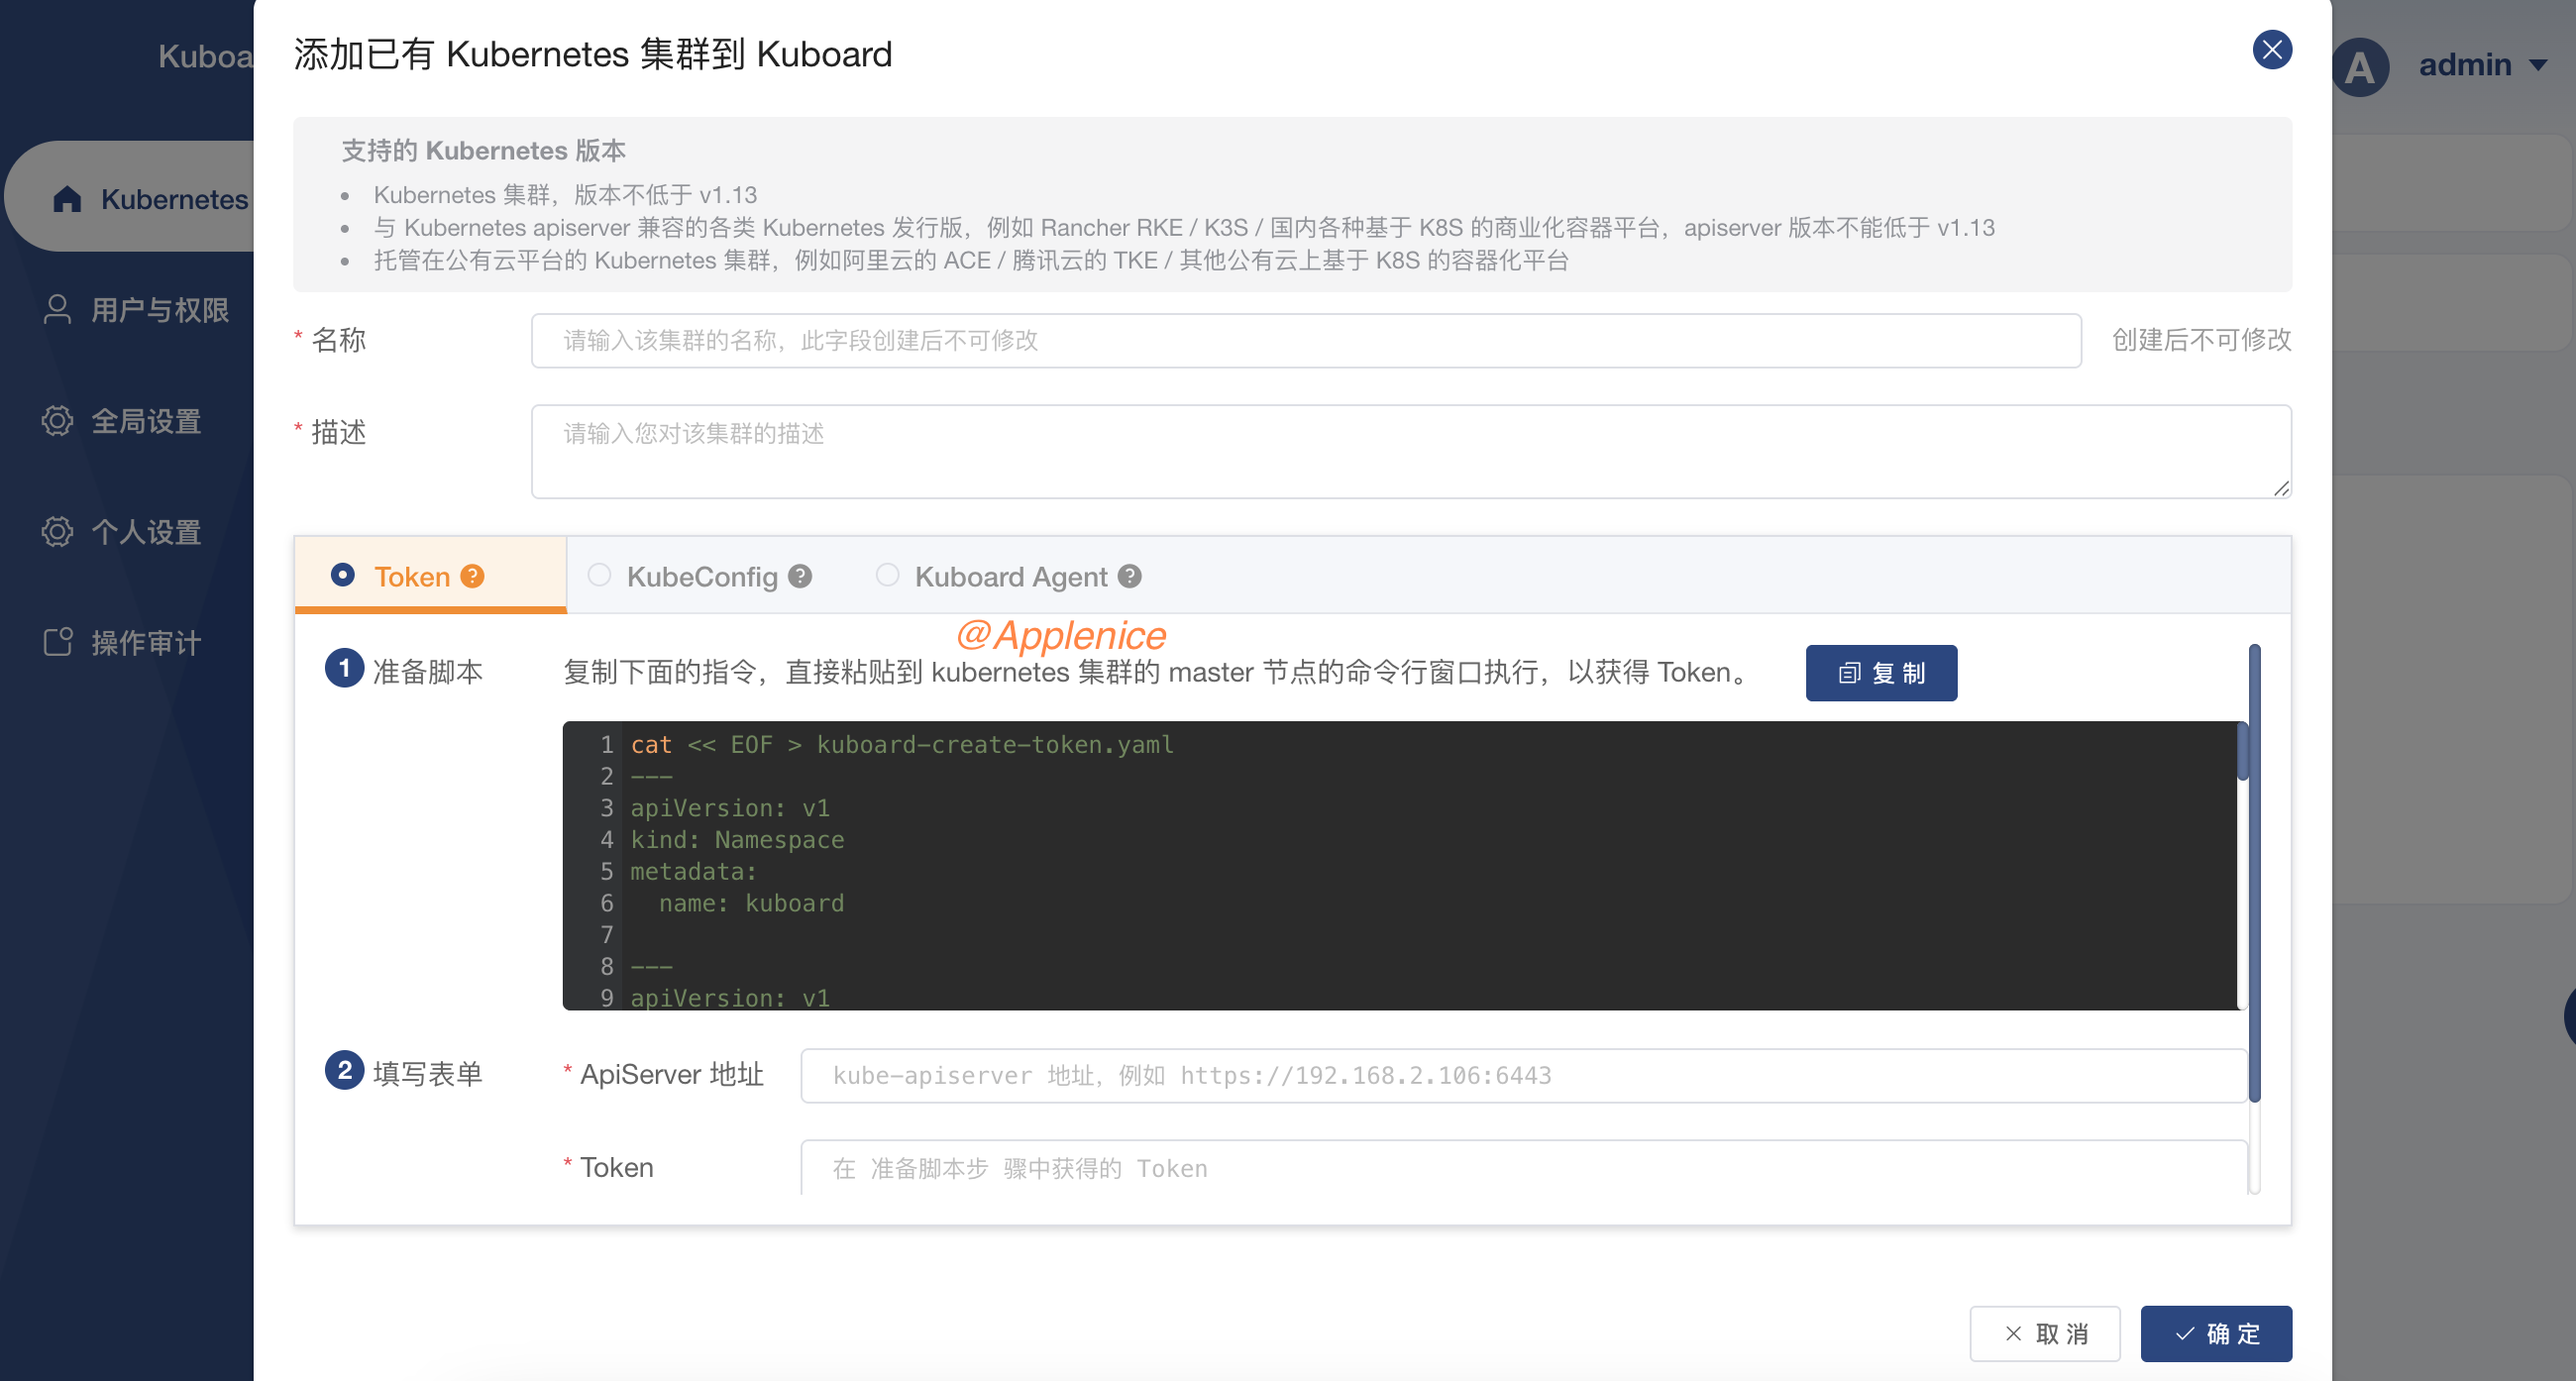Click code line 'kind: Namespace'
2576x1381 pixels.
point(737,840)
